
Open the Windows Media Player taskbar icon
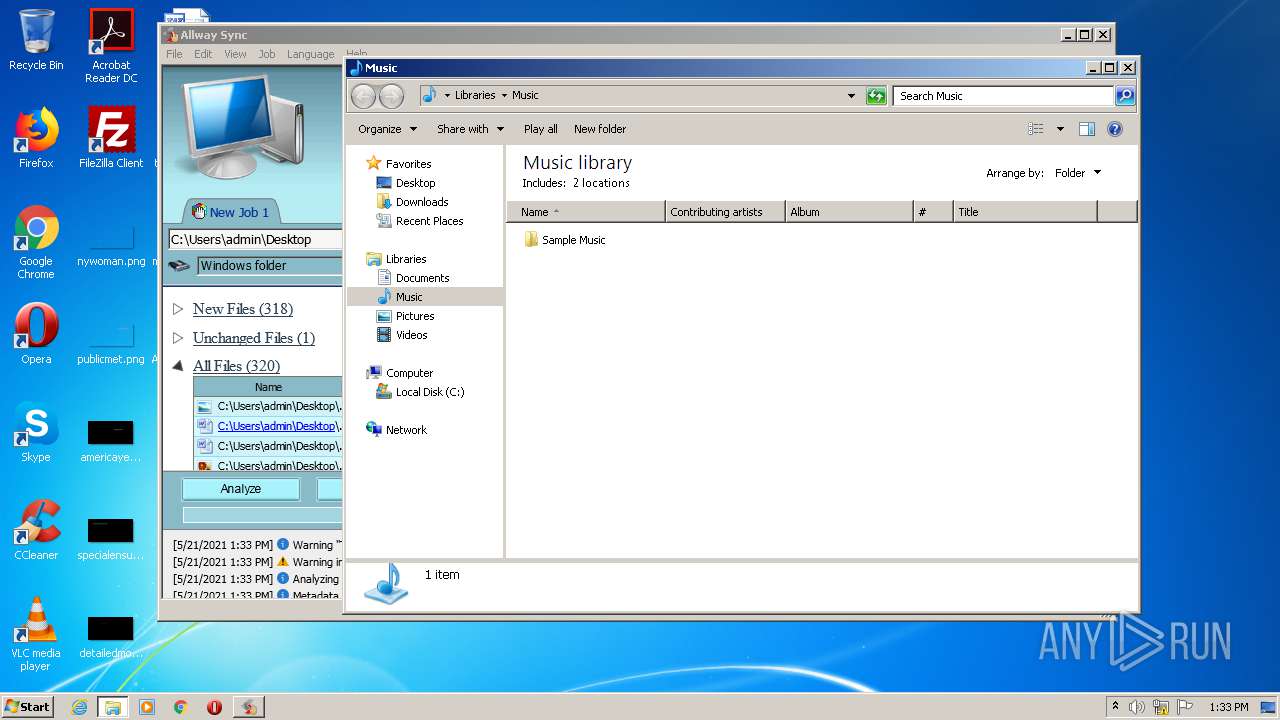click(147, 707)
